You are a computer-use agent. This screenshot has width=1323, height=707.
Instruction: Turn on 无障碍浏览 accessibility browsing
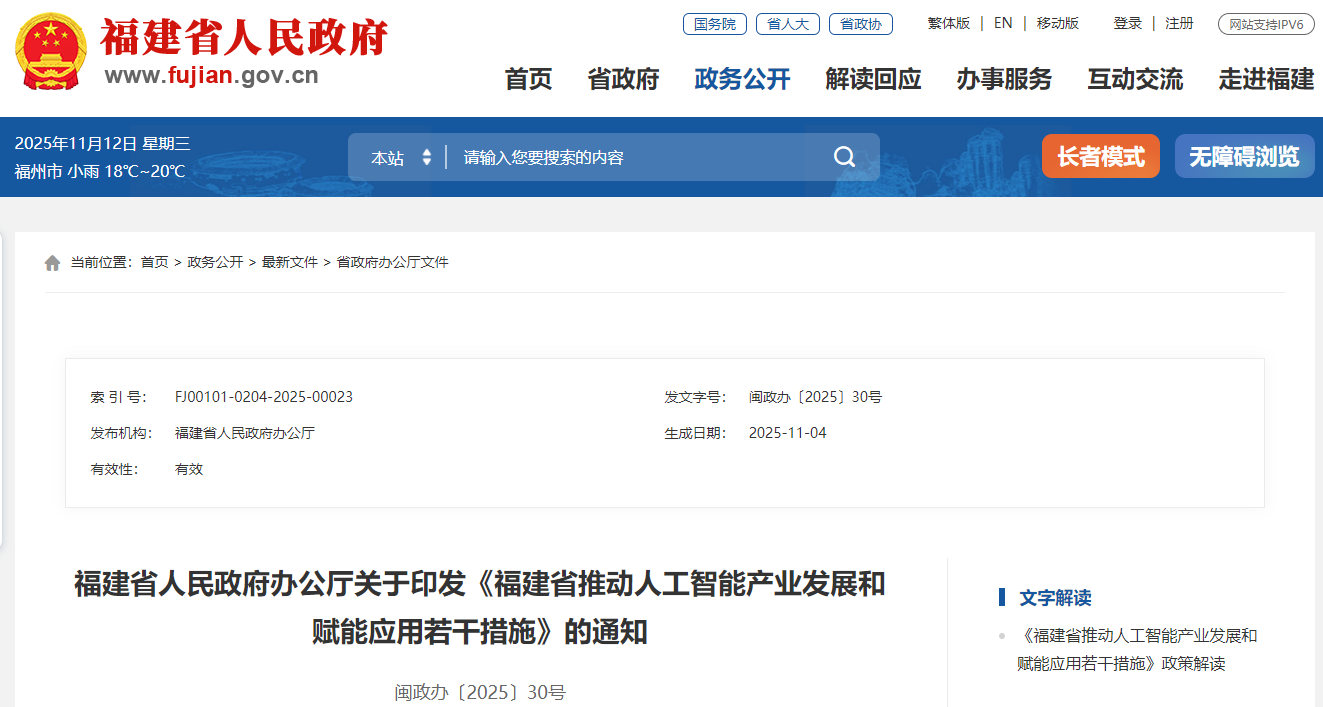pyautogui.click(x=1244, y=157)
